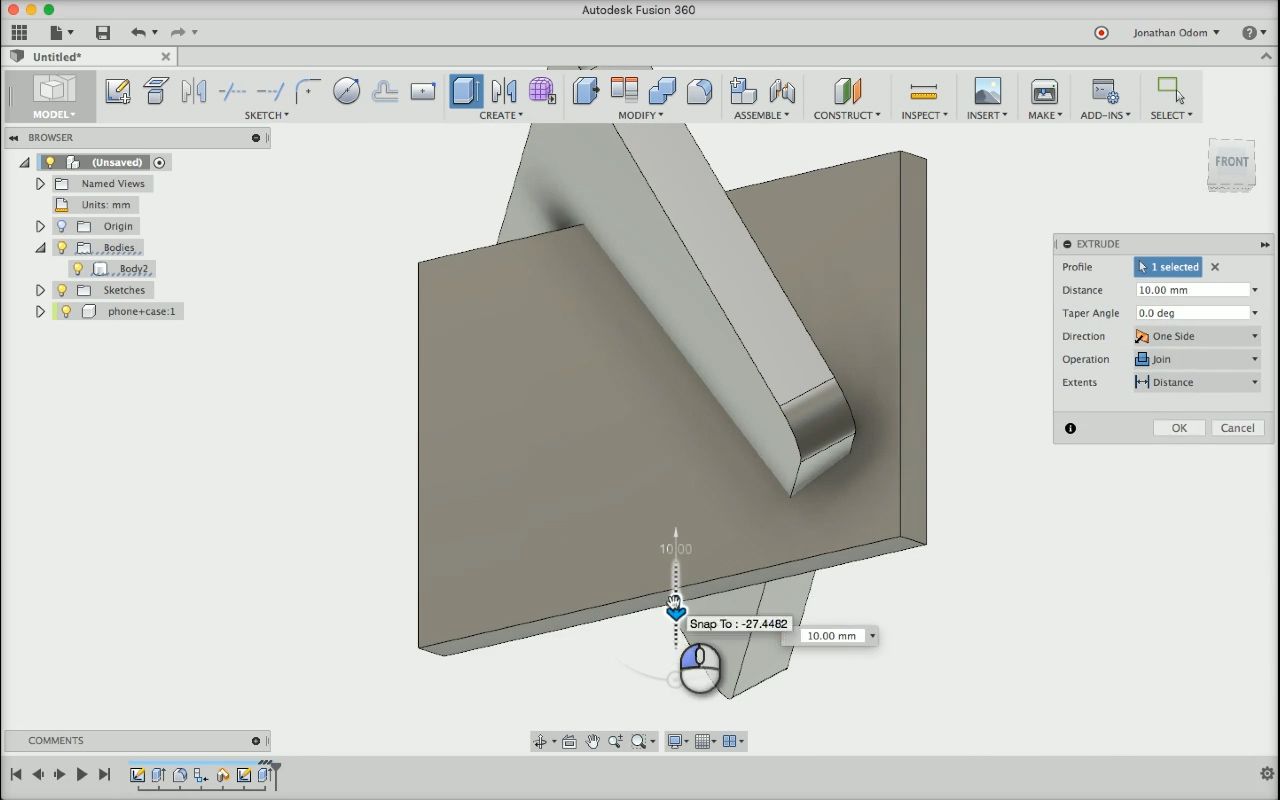
Task: Open the Operation Join dropdown
Action: [x=1197, y=359]
